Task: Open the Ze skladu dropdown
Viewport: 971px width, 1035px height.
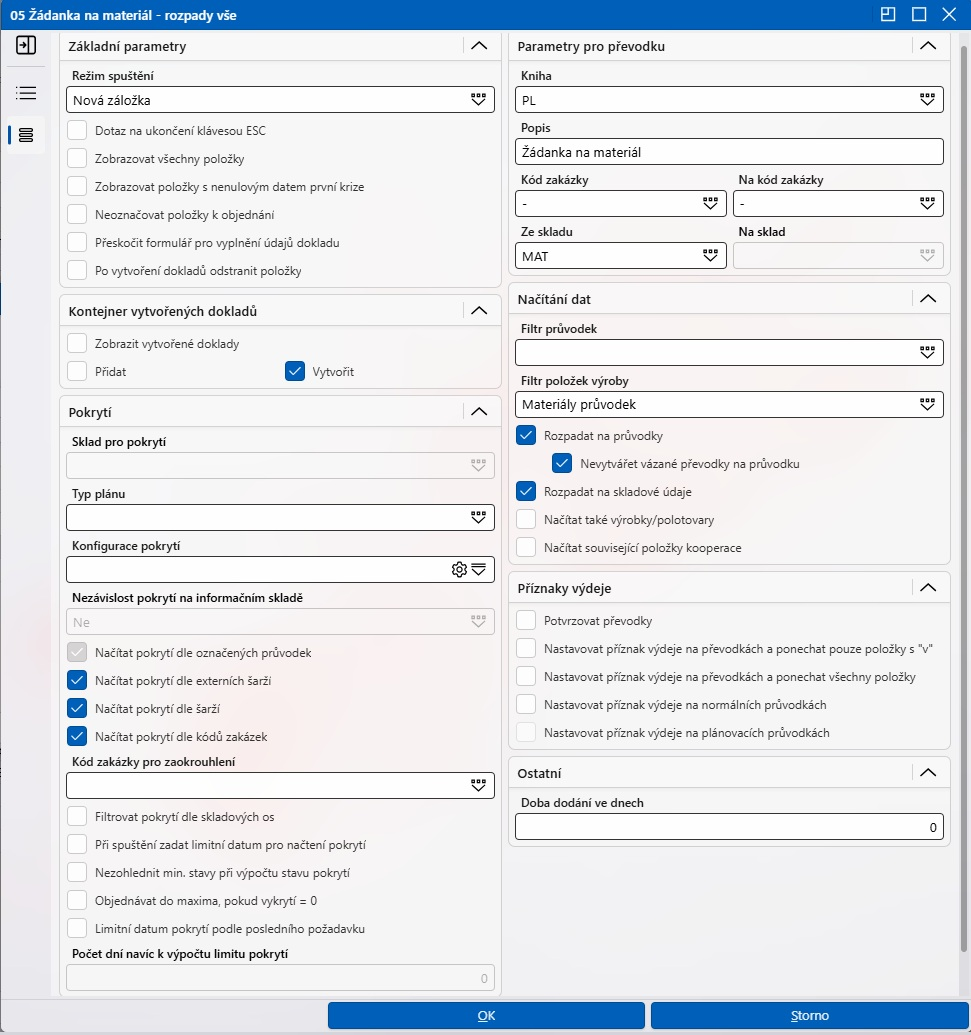Action: click(710, 256)
